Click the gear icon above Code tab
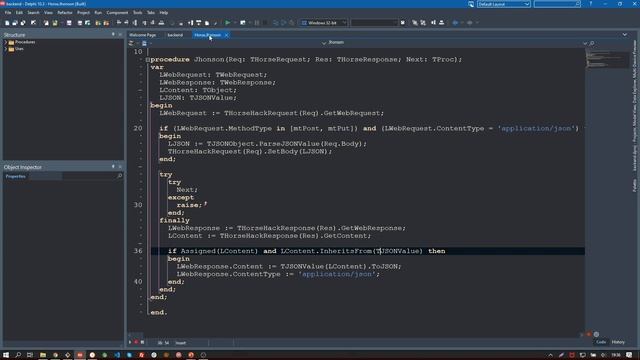Image resolution: width=640 pixels, height=360 pixels. [x=596, y=334]
